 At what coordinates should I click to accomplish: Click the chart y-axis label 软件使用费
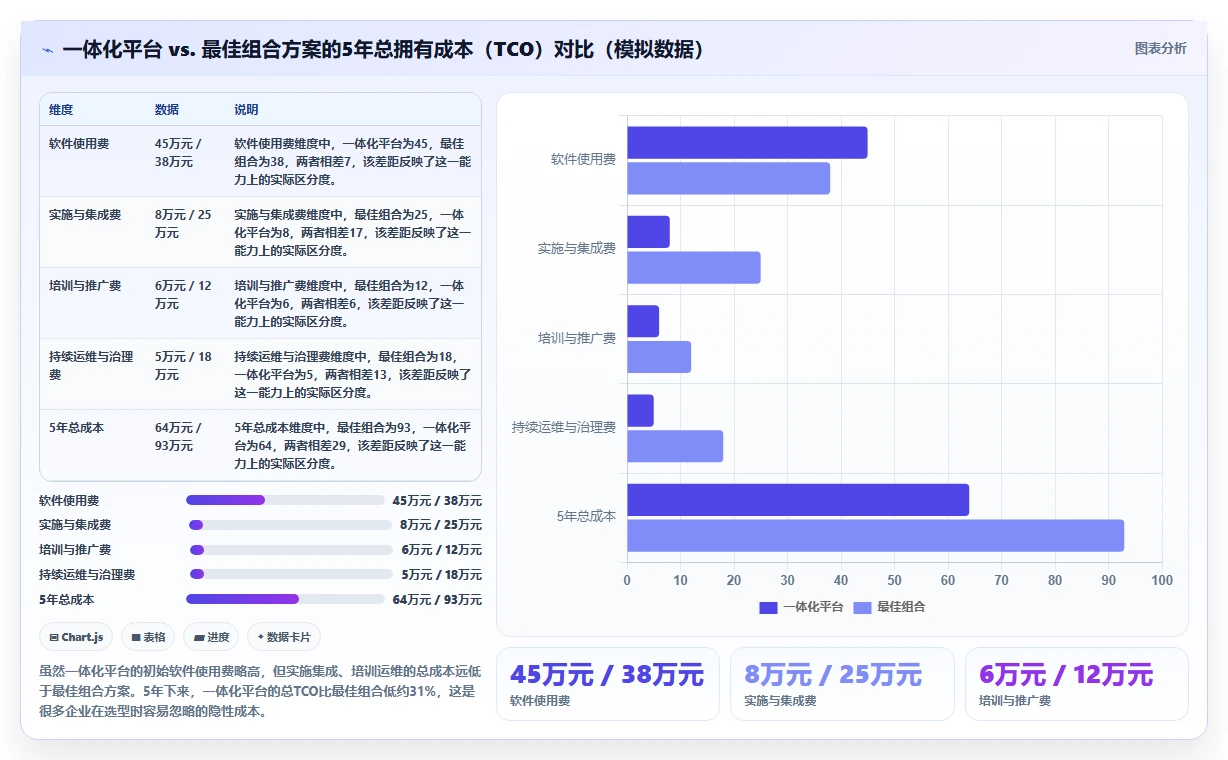(583, 159)
